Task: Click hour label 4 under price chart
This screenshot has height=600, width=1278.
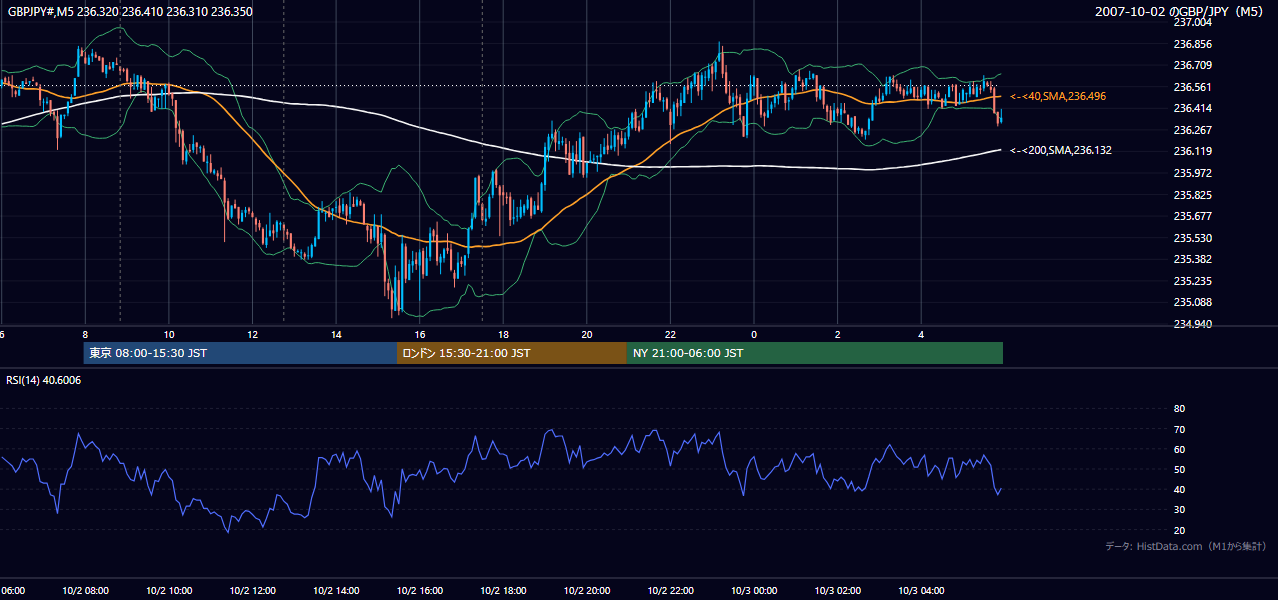Action: (921, 335)
